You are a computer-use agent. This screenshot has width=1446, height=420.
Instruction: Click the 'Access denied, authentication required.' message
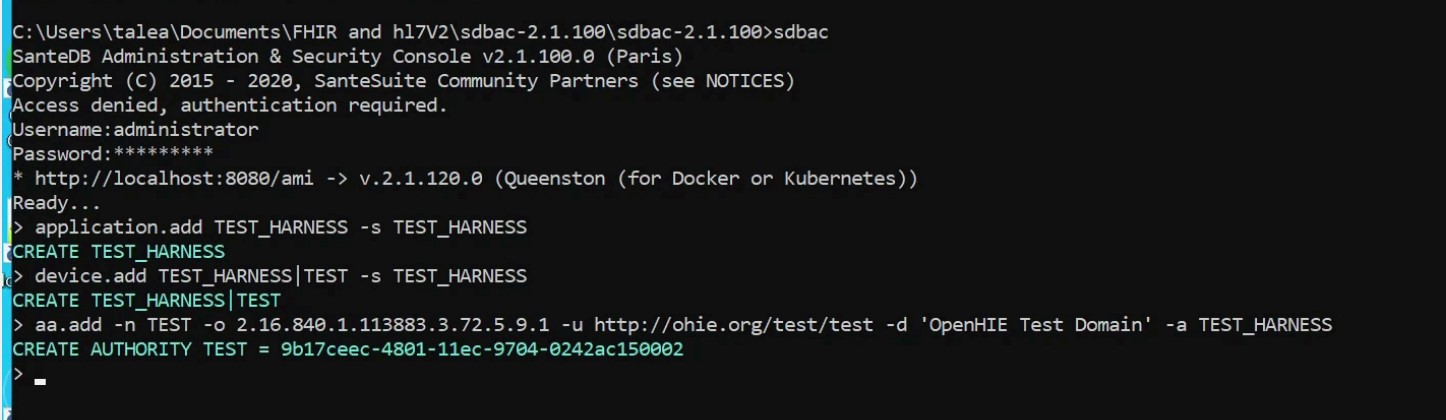[230, 105]
